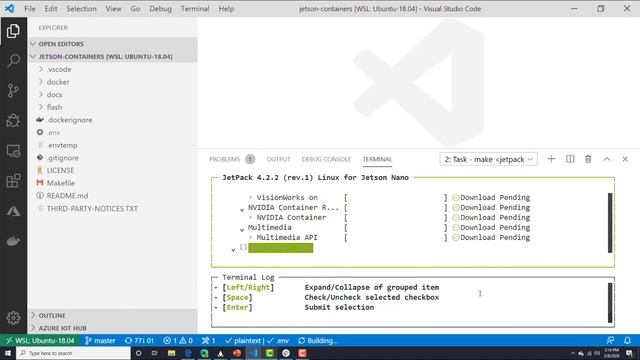Screen dimensions: 640x360
Task: Open Action Center on the taskbar
Action: [x=629, y=353]
